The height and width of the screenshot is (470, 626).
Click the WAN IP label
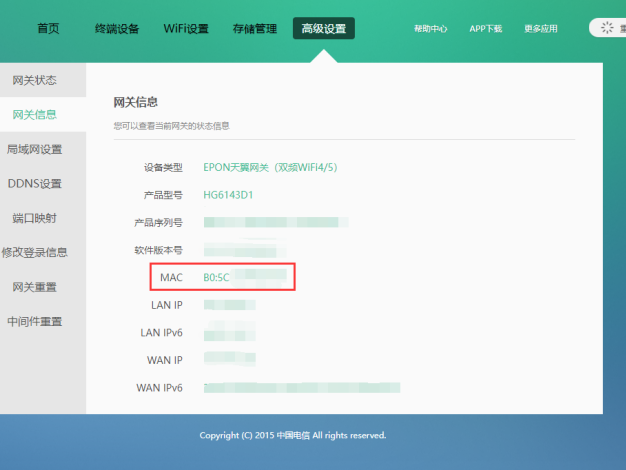pyautogui.click(x=164, y=360)
